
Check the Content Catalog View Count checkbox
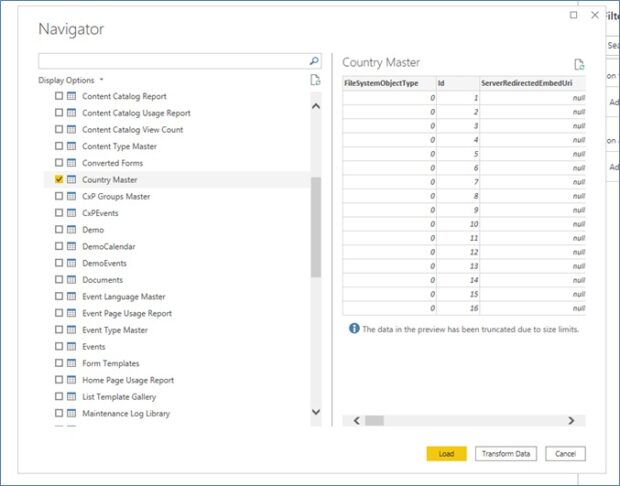click(x=59, y=129)
